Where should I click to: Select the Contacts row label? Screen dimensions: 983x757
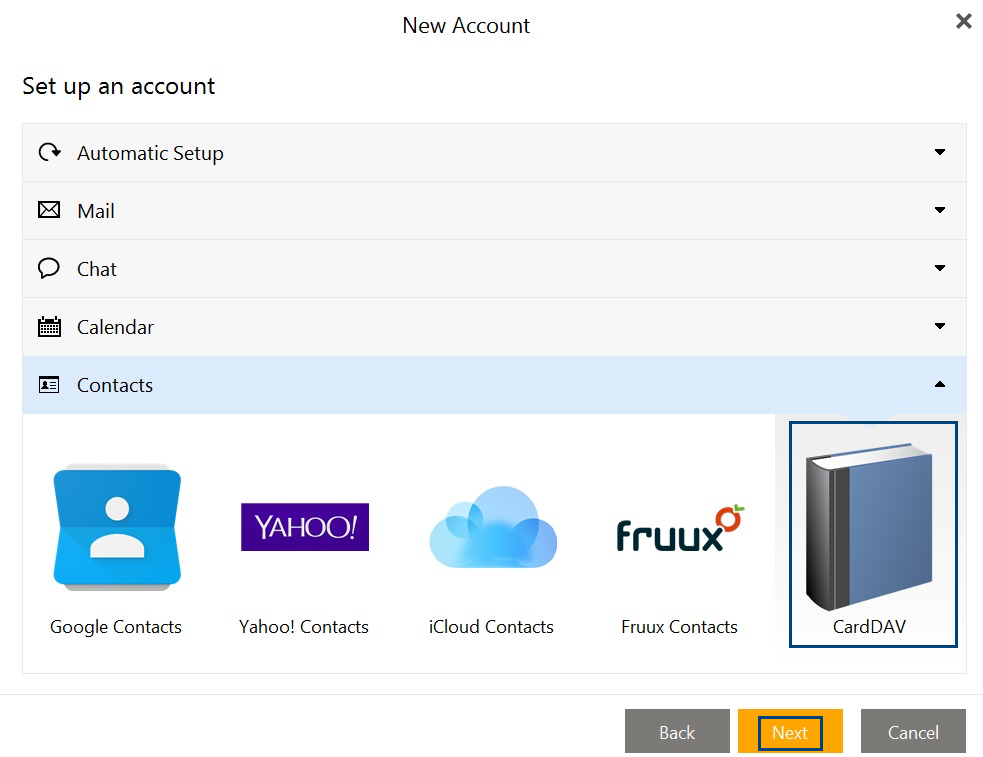pyautogui.click(x=115, y=385)
